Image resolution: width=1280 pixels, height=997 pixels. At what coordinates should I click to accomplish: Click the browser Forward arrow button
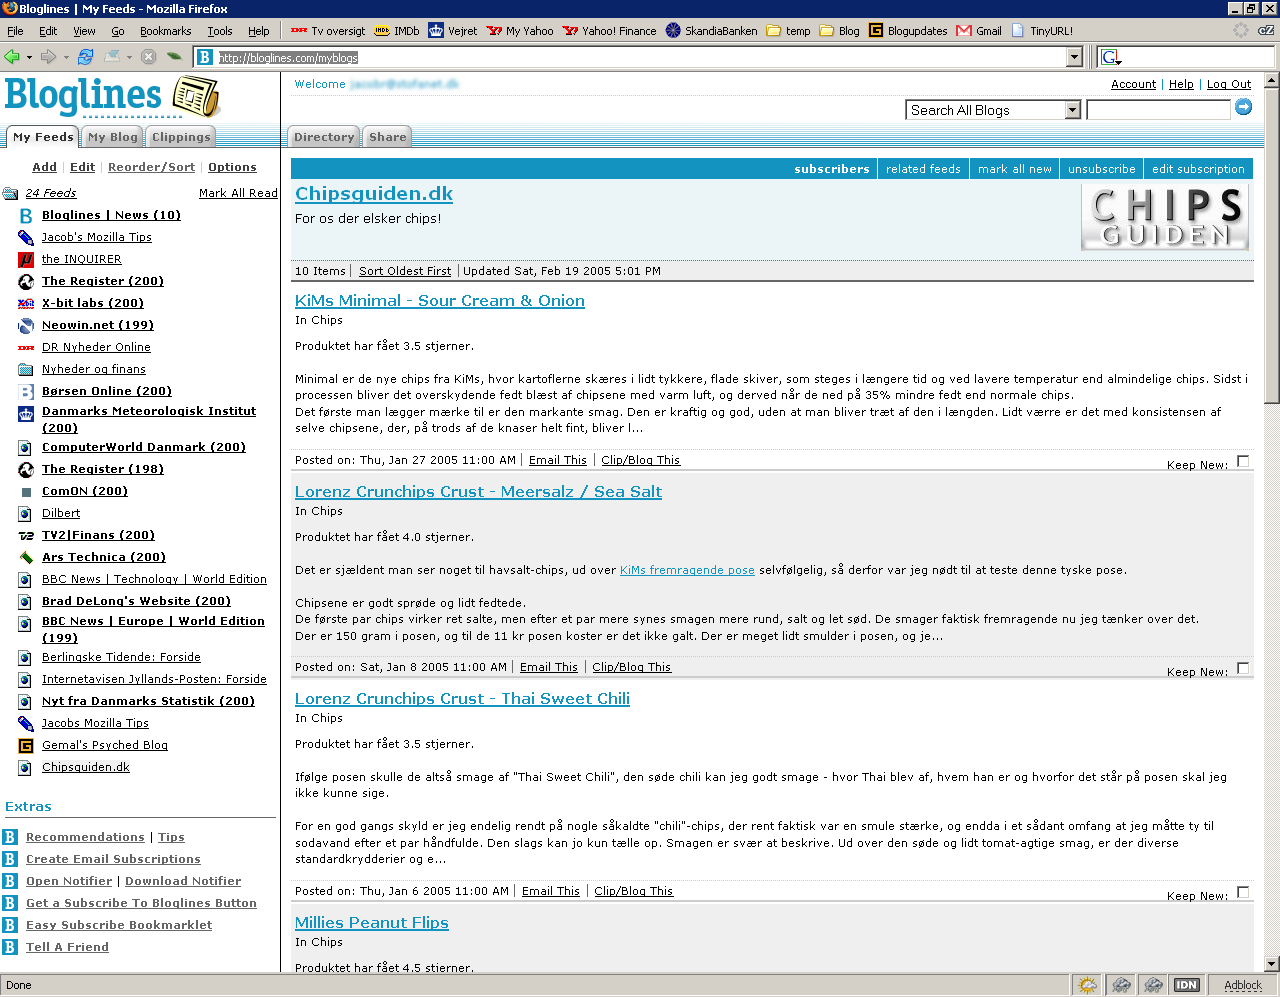[x=47, y=57]
